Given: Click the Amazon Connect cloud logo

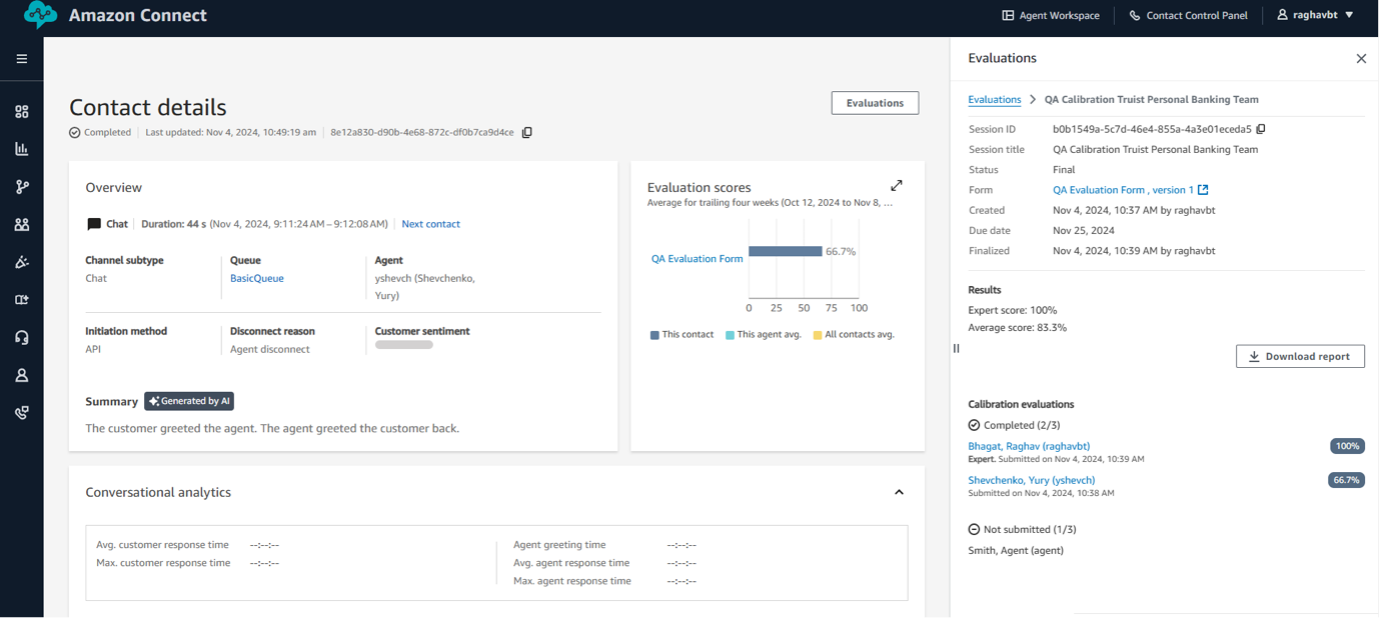Looking at the screenshot, I should point(40,15).
